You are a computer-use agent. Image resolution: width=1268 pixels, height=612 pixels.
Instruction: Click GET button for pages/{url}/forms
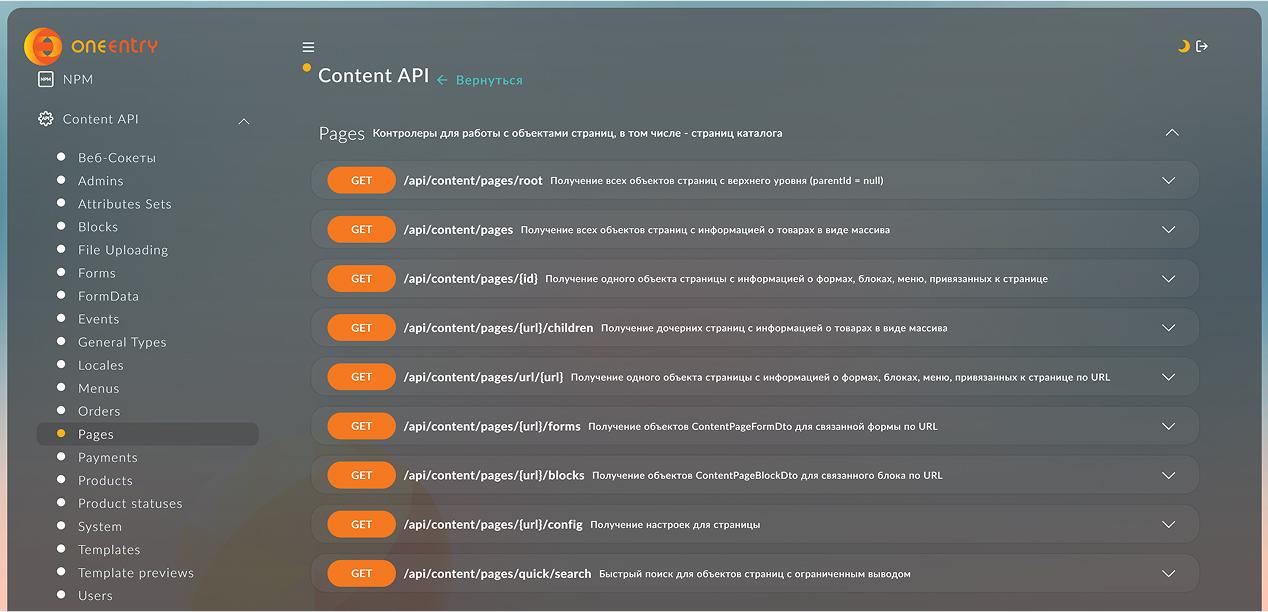[x=361, y=426]
